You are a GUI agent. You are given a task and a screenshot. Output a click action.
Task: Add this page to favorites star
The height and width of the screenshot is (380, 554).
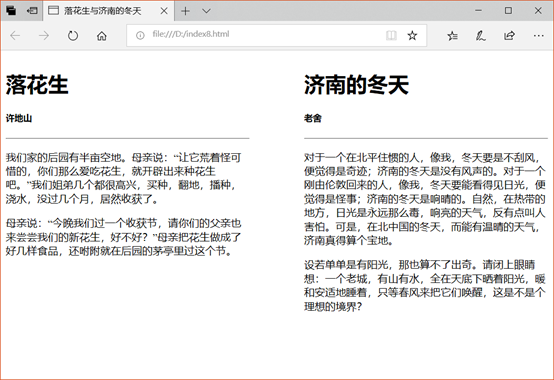(x=412, y=35)
